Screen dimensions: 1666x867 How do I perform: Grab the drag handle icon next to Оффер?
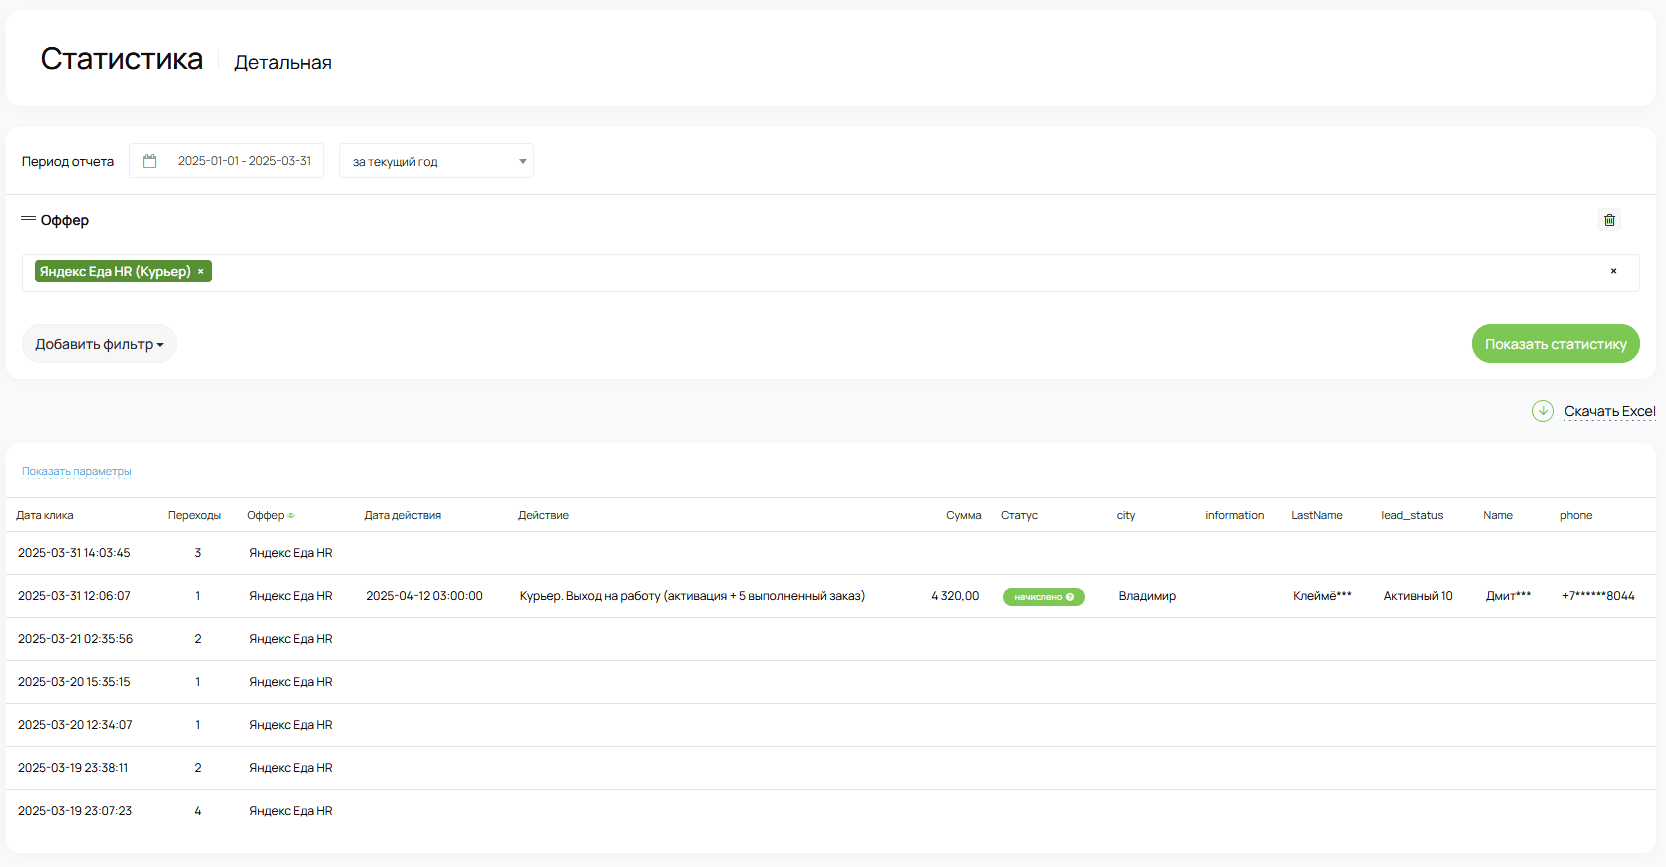28,219
